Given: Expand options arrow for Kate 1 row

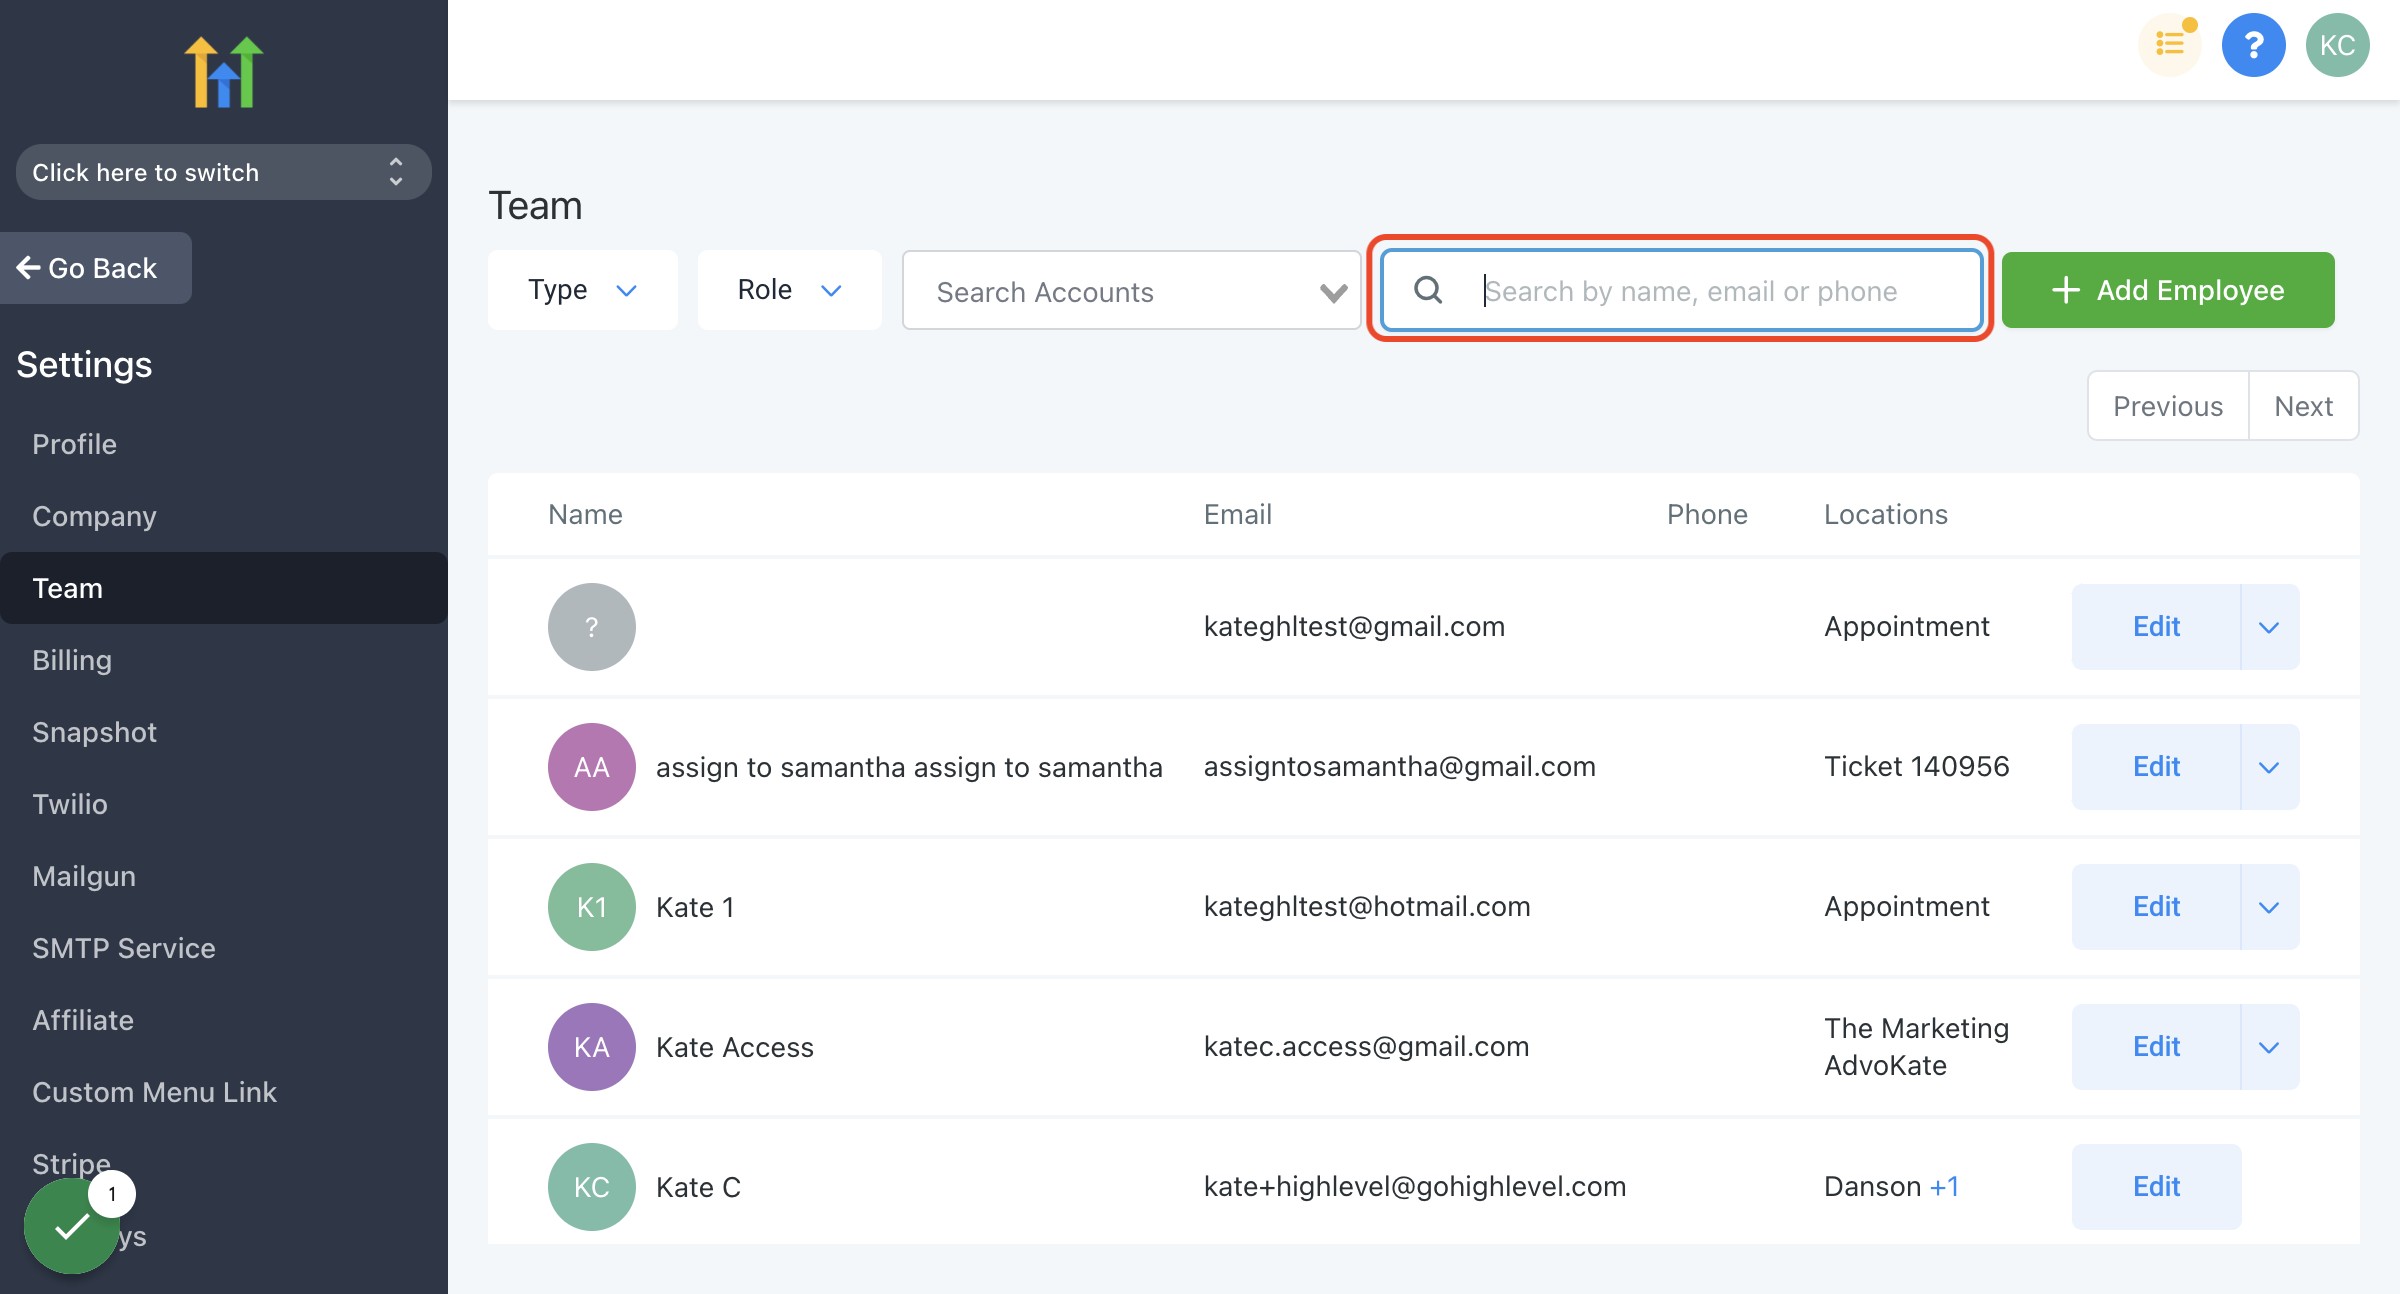Looking at the screenshot, I should [2269, 907].
